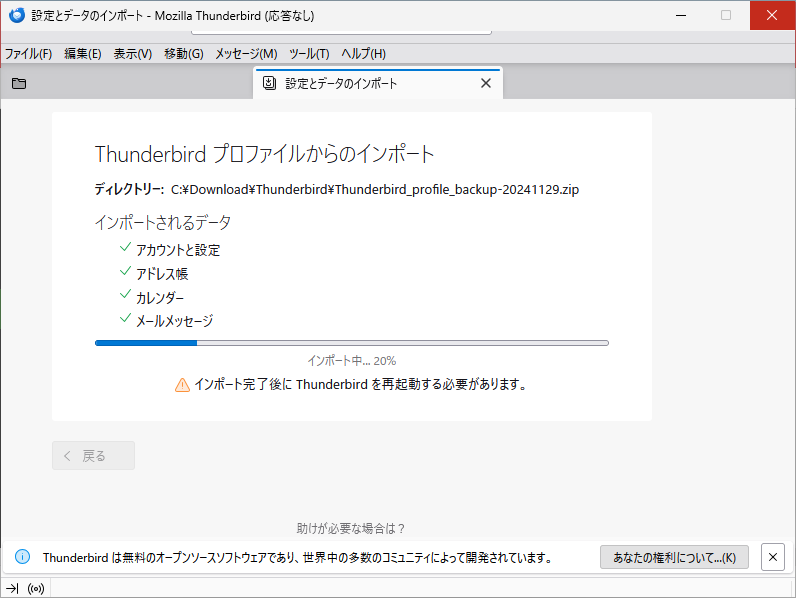The image size is (796, 598).
Task: Click the Thunderbird は無料の notification text
Action: pos(298,557)
